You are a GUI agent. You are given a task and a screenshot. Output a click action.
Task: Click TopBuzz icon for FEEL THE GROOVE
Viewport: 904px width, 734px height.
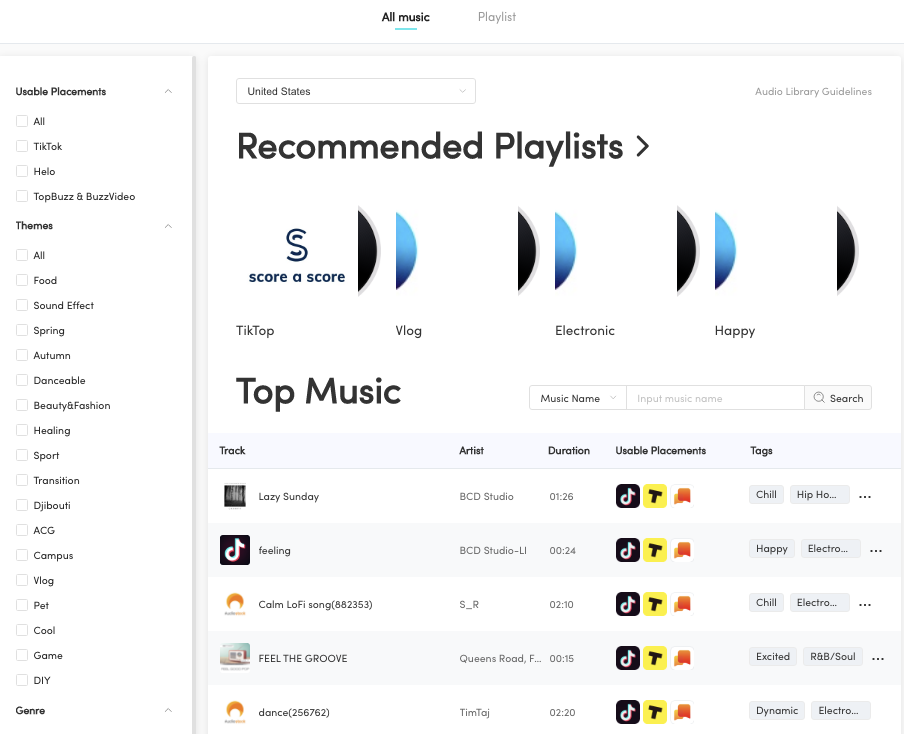655,658
